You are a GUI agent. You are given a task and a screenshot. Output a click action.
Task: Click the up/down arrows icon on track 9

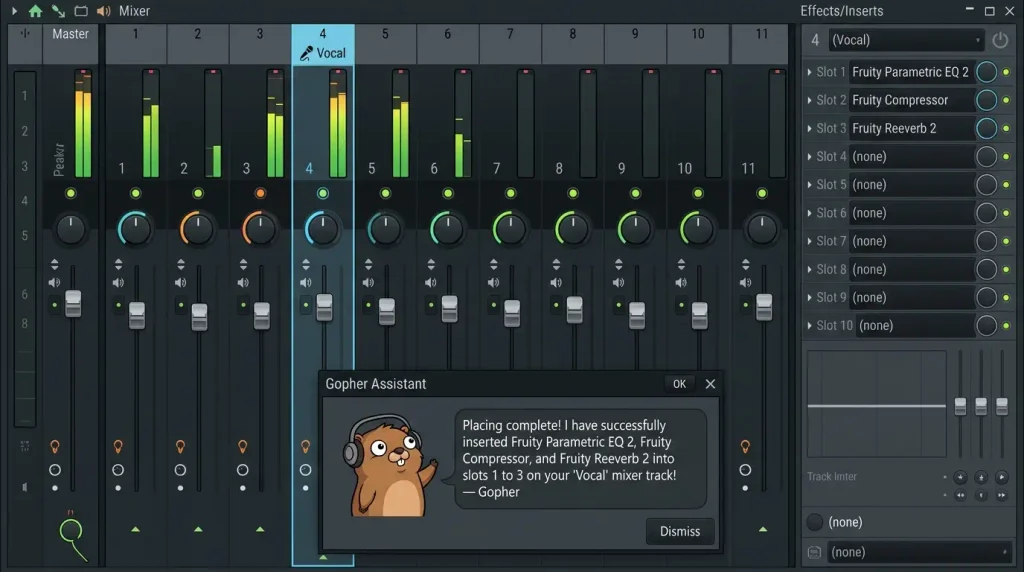618,264
